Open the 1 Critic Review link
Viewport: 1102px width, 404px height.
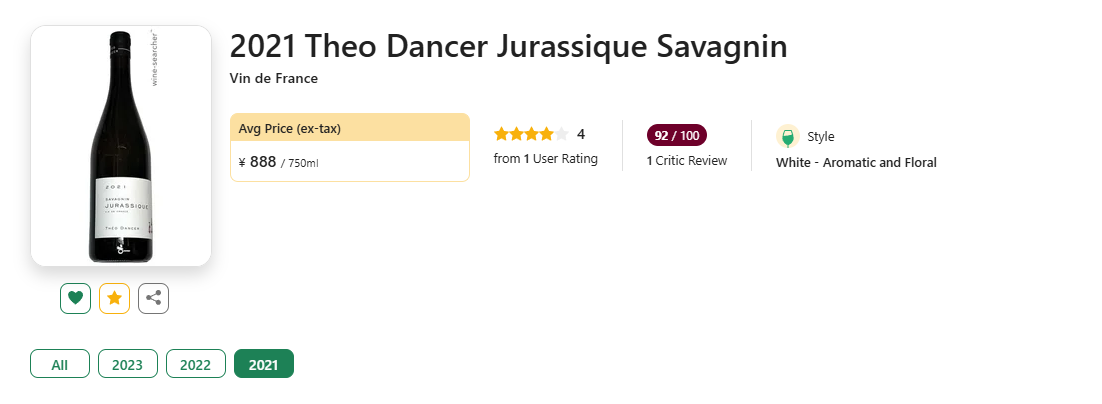tap(687, 160)
